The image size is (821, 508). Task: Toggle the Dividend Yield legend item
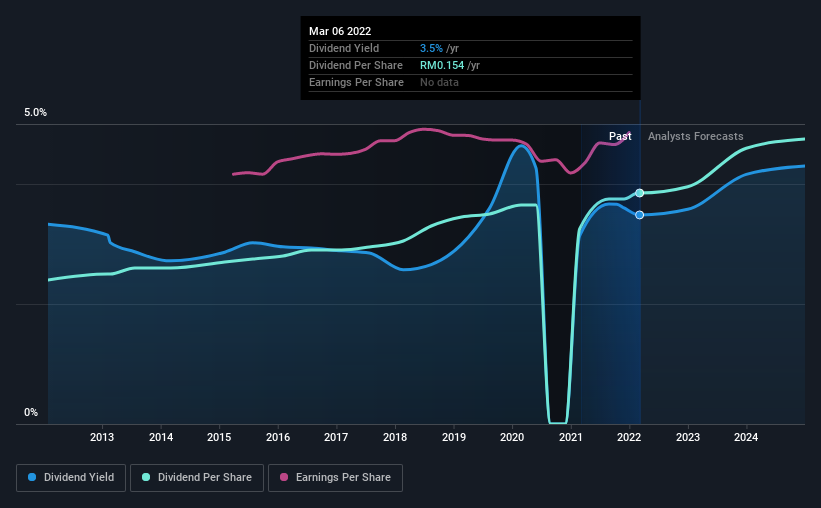72,478
